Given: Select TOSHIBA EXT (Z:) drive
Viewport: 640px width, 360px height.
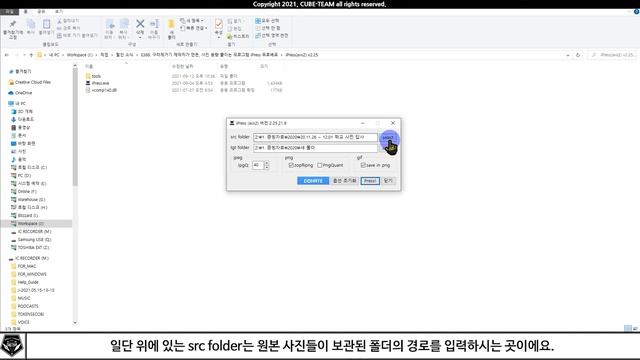Looking at the screenshot, I should (x=30, y=247).
